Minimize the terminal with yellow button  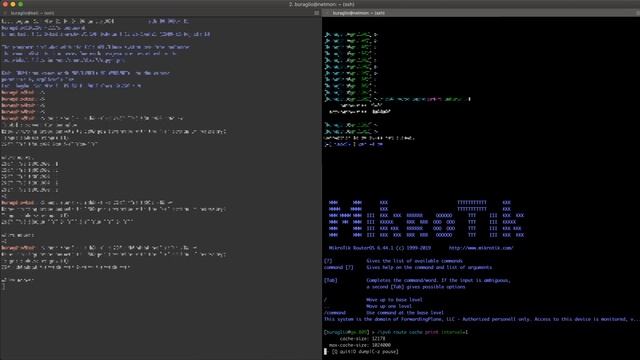click(13, 4)
